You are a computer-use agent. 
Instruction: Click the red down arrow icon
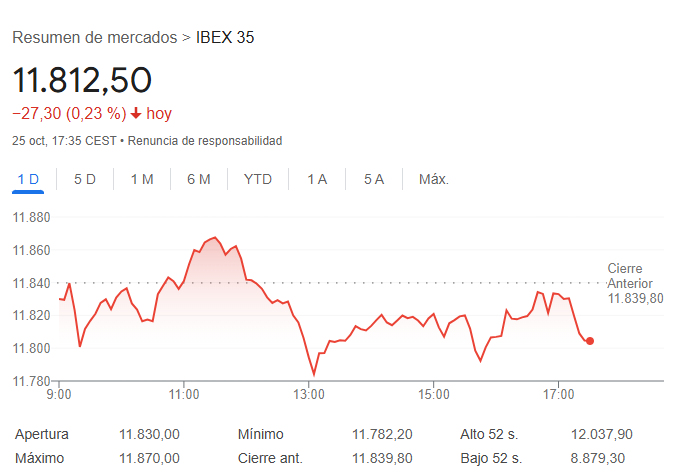pos(136,114)
